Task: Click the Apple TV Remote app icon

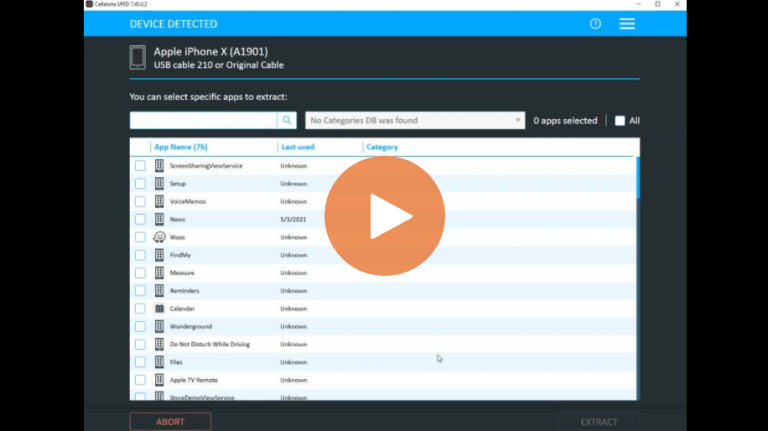Action: pos(159,380)
